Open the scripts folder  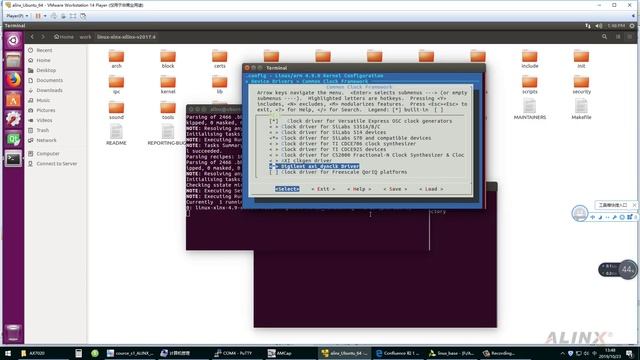[529, 84]
